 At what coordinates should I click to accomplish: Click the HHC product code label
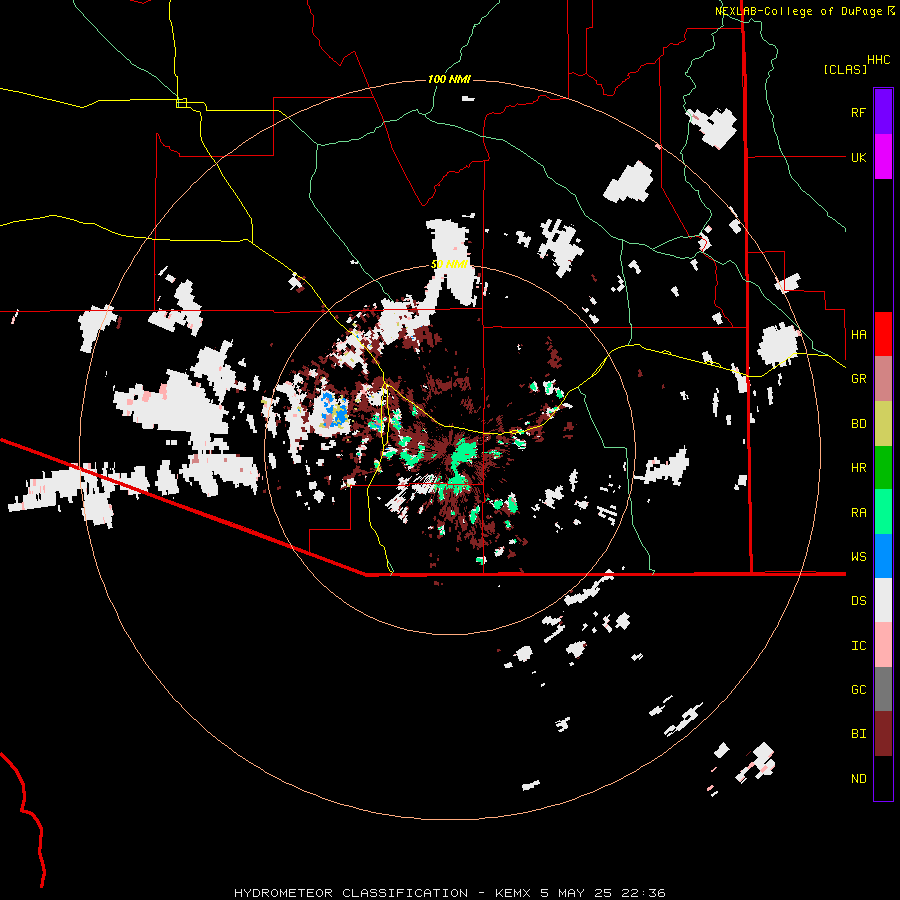(x=879, y=60)
